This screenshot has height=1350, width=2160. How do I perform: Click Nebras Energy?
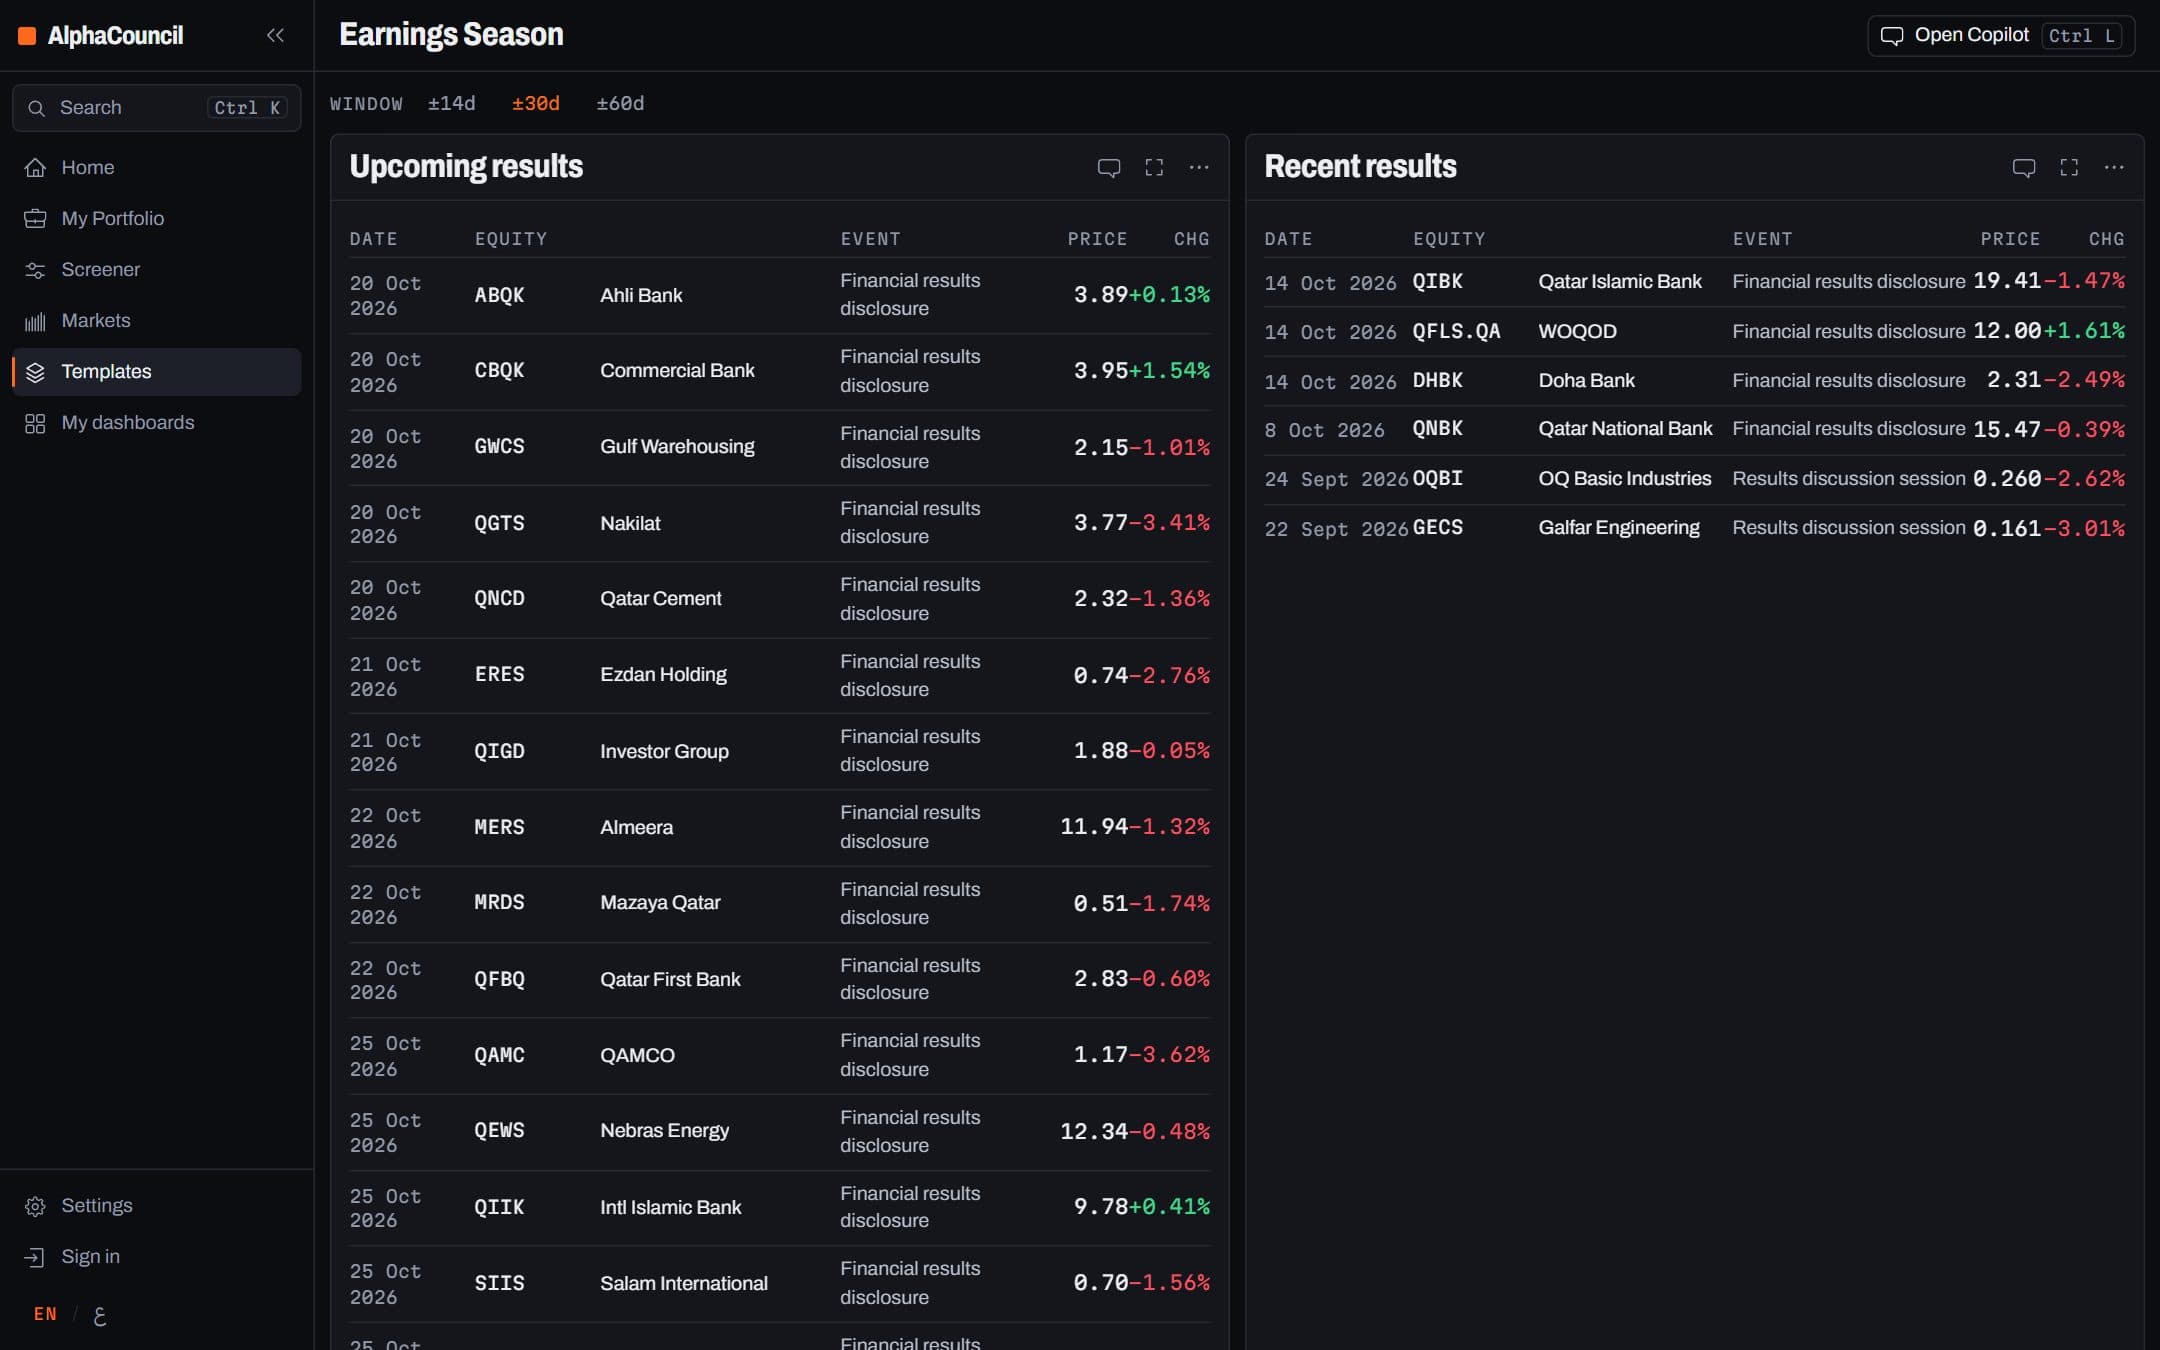[x=664, y=1130]
